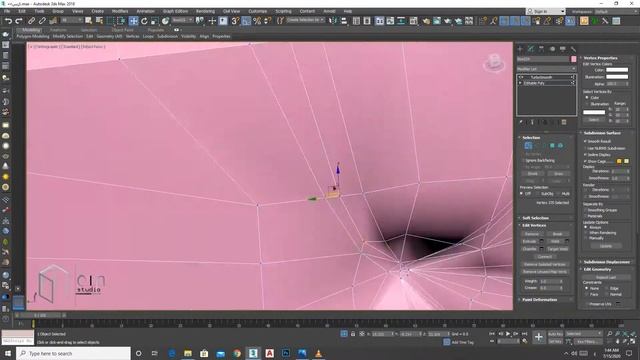640x360 pixels.
Task: Open the Create command panel tab
Action: pyautogui.click(x=520, y=49)
